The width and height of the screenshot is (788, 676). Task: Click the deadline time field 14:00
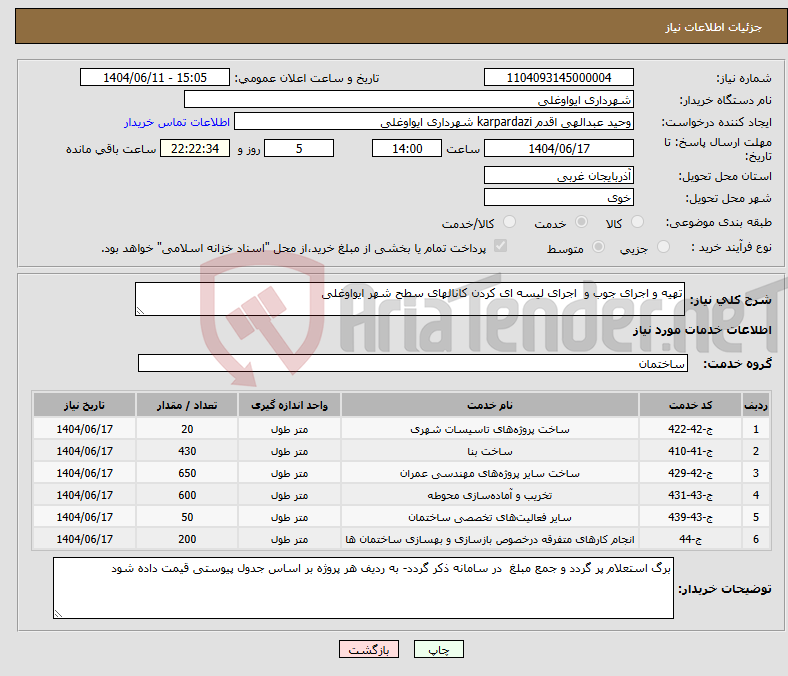click(x=407, y=148)
